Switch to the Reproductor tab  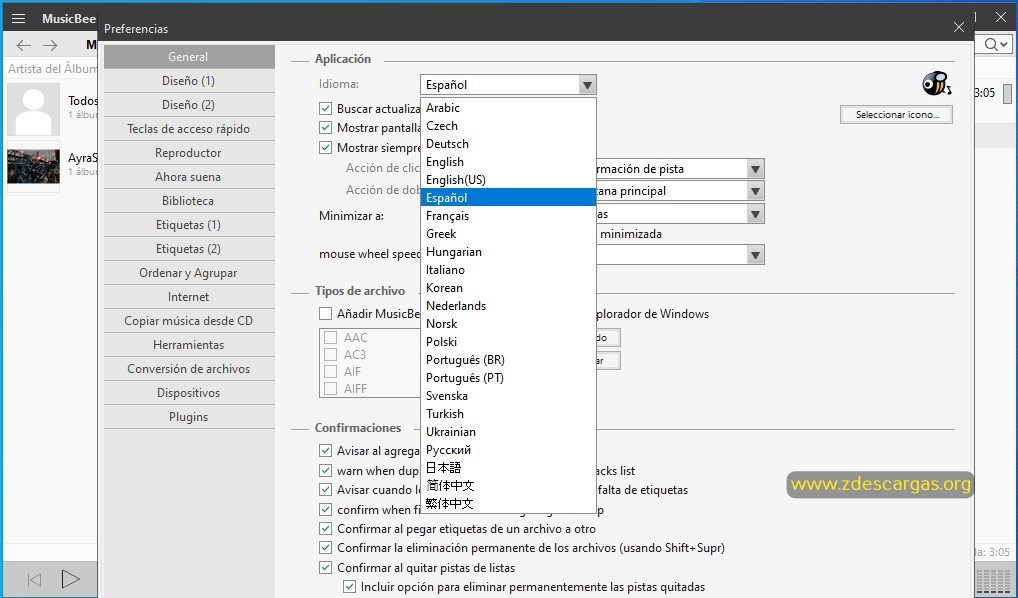[x=189, y=153]
